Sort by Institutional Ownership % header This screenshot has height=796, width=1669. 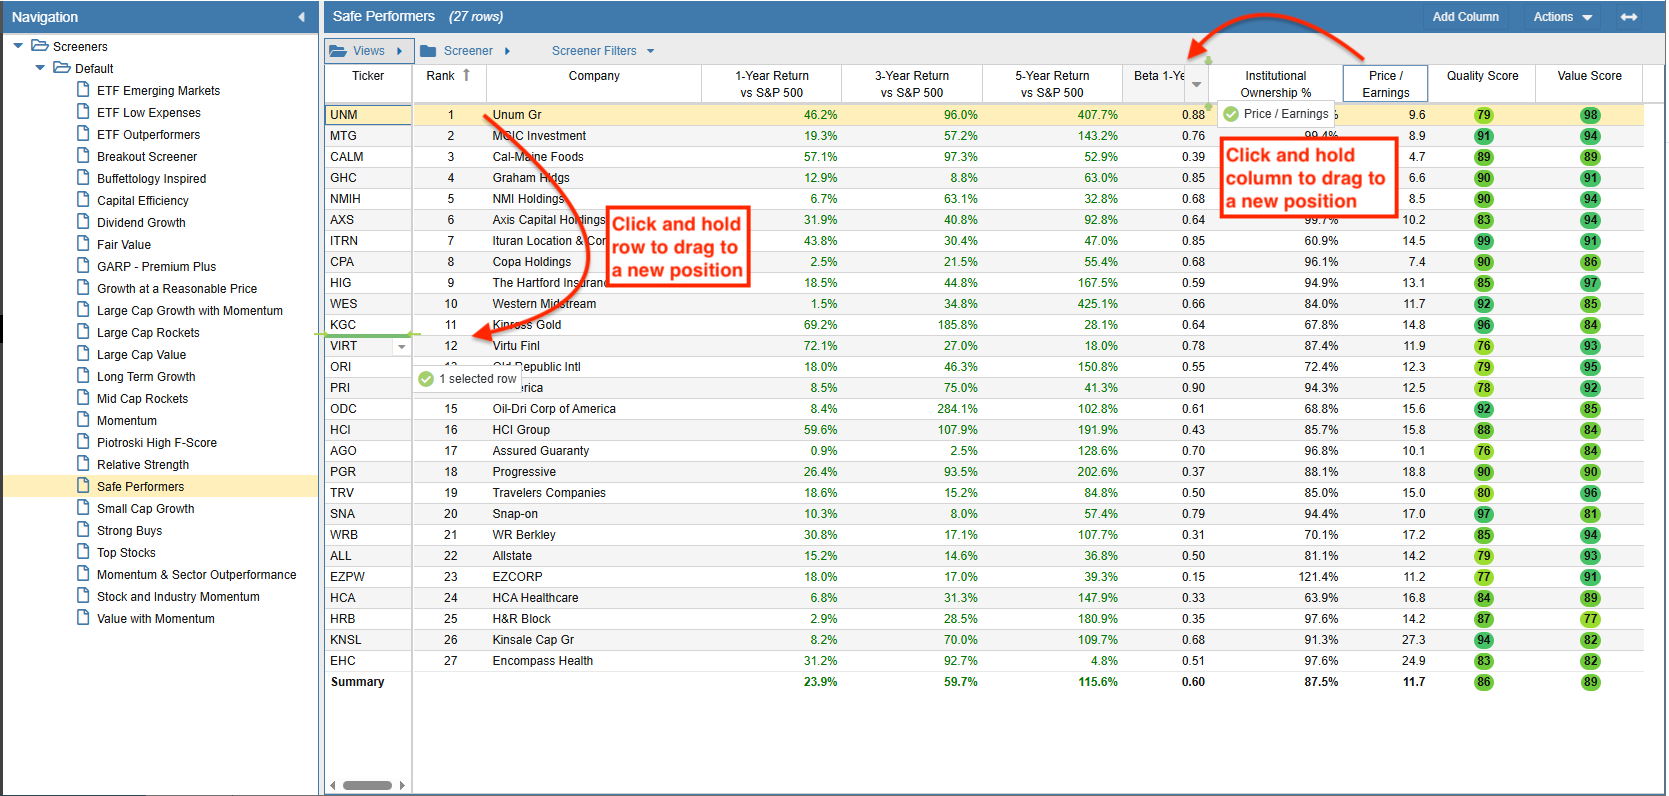(1275, 84)
